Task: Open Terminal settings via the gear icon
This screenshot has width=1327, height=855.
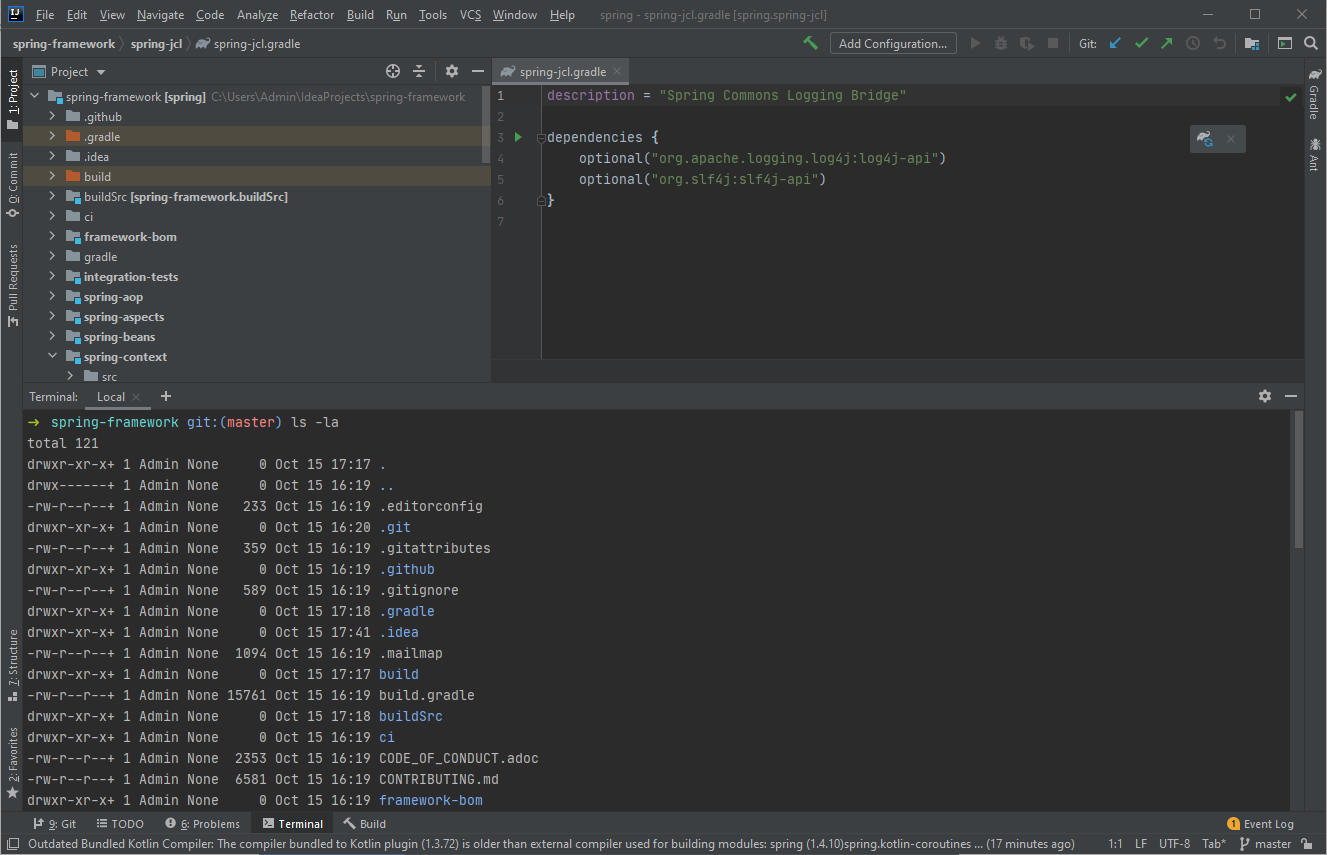Action: (x=1265, y=396)
